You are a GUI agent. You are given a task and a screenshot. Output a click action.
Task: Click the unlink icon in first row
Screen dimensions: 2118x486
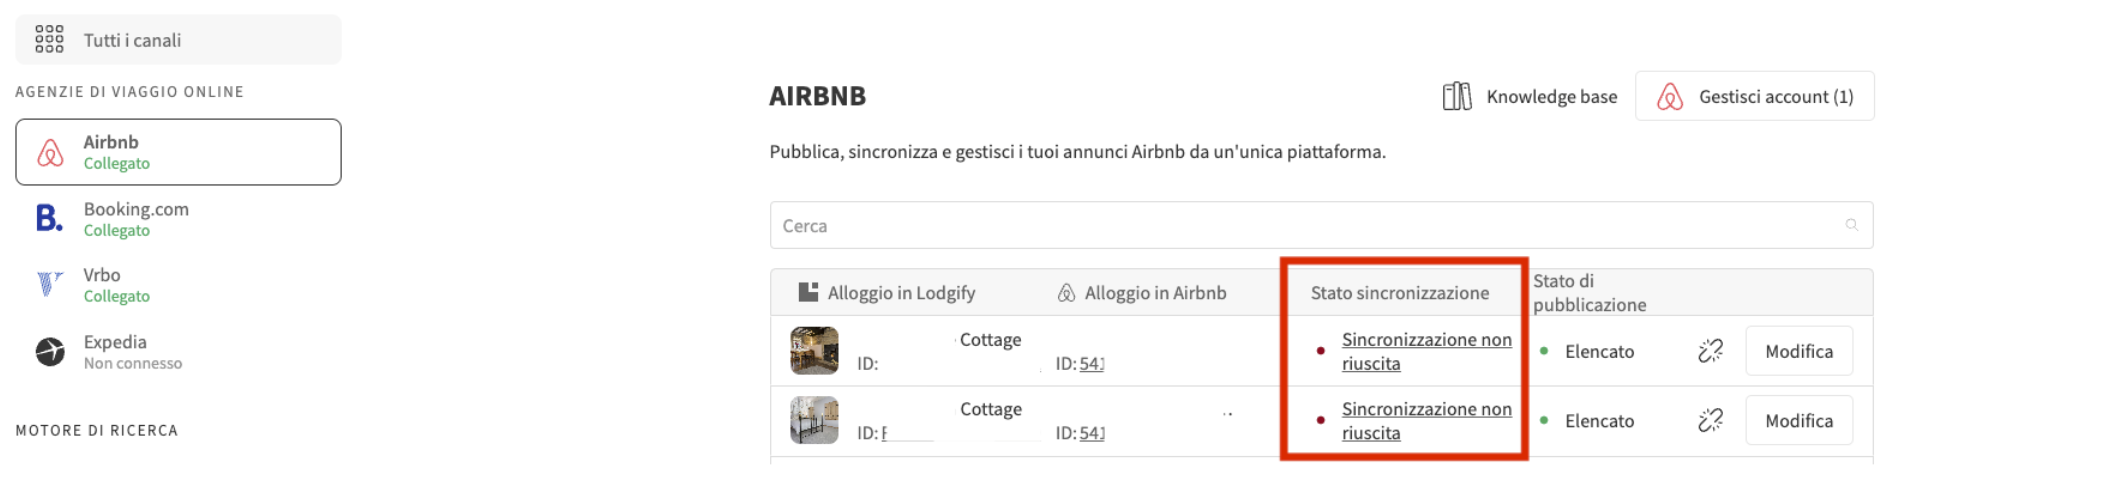pos(1710,351)
